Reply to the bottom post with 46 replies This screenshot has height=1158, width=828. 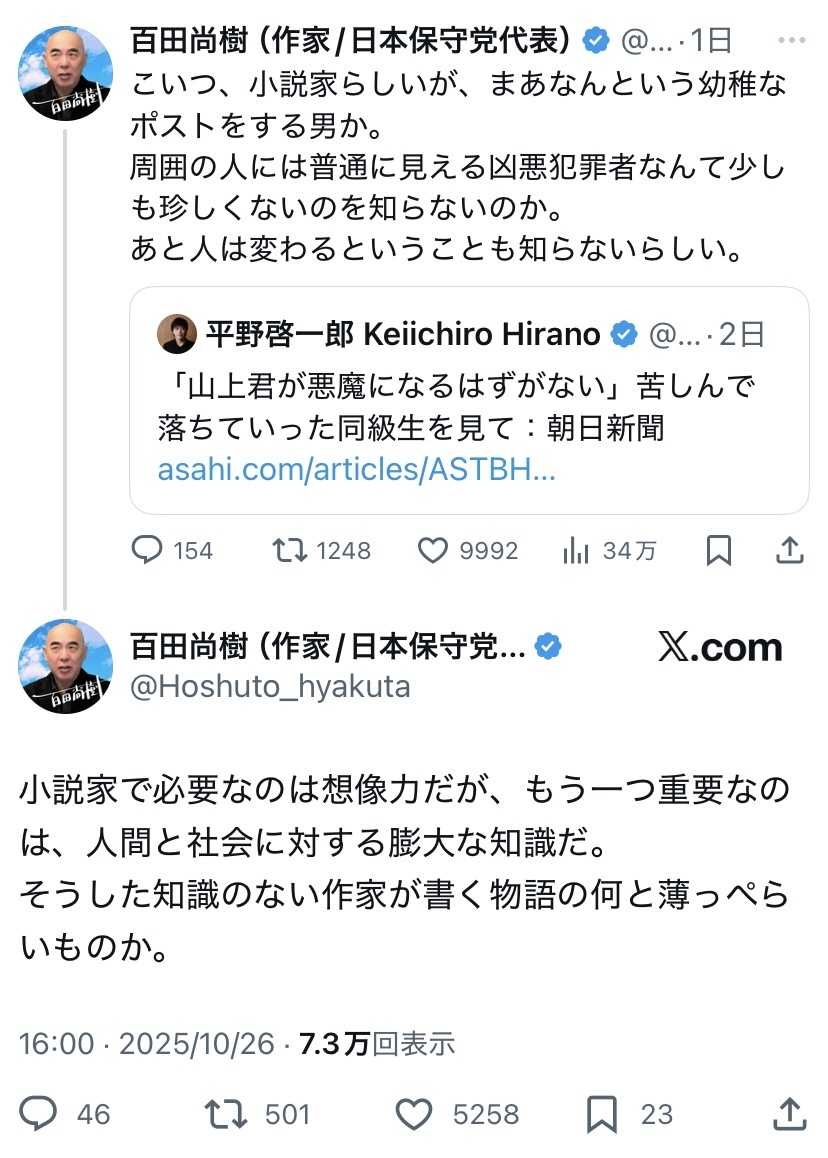click(40, 1113)
